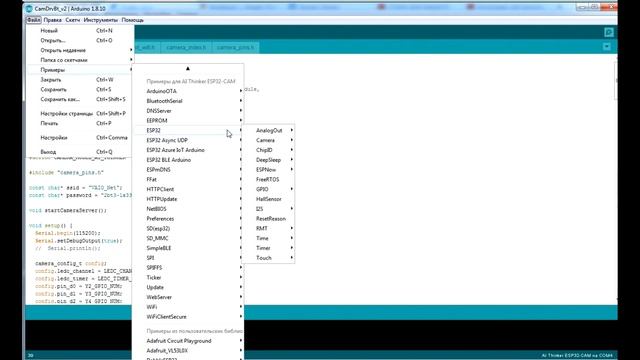Choose Сохранить menu entry
Viewport: 640px width, 360px height.
80,89
